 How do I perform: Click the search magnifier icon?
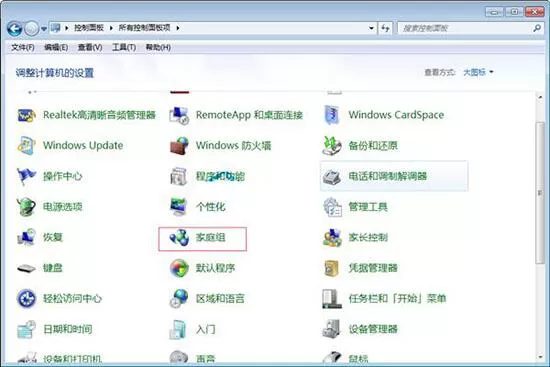pos(537,28)
